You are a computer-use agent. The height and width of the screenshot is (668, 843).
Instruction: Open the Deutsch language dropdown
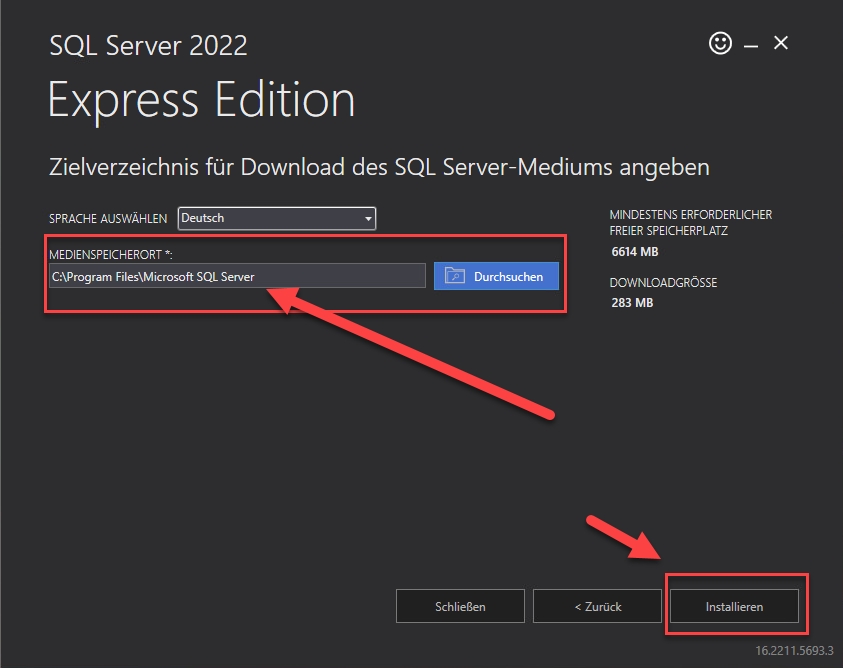(277, 218)
